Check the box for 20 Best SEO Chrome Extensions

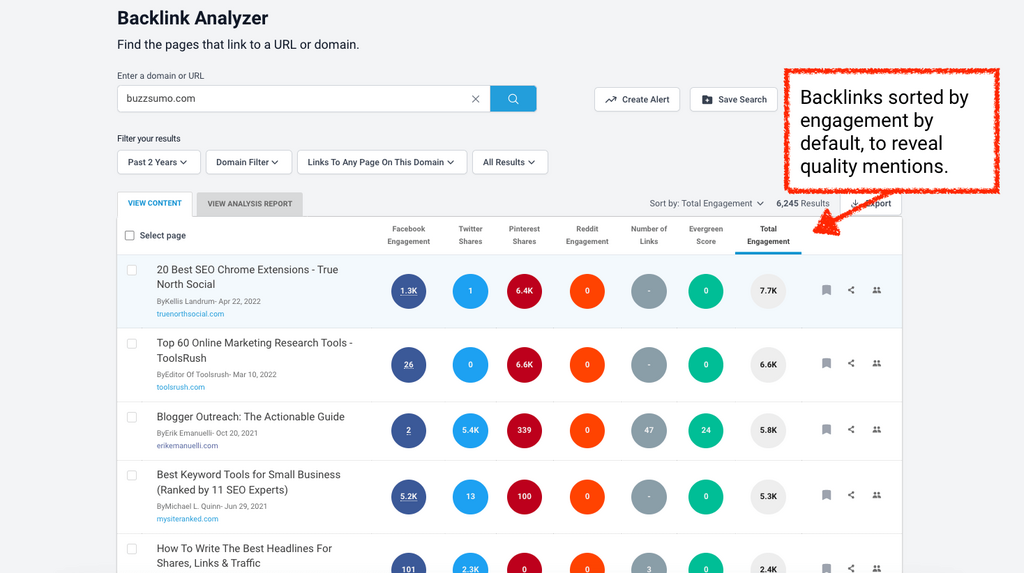point(132,270)
